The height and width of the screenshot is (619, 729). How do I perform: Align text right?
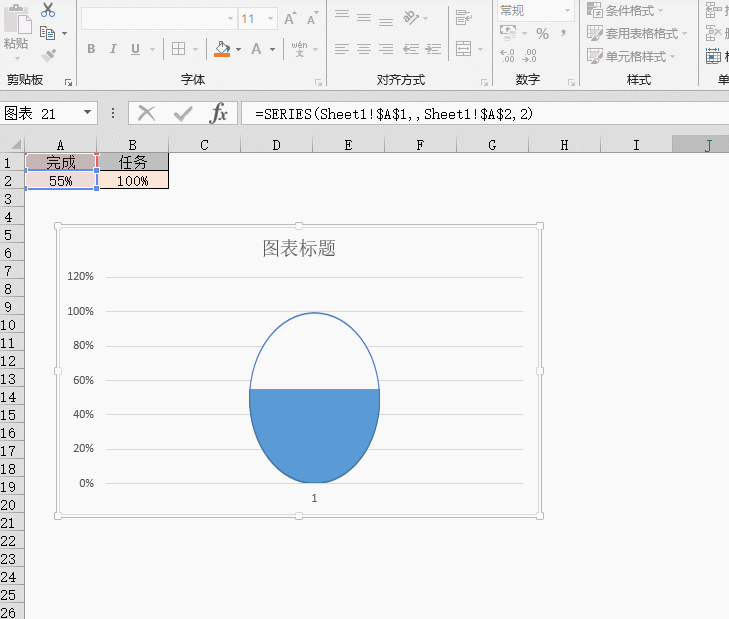[x=386, y=49]
